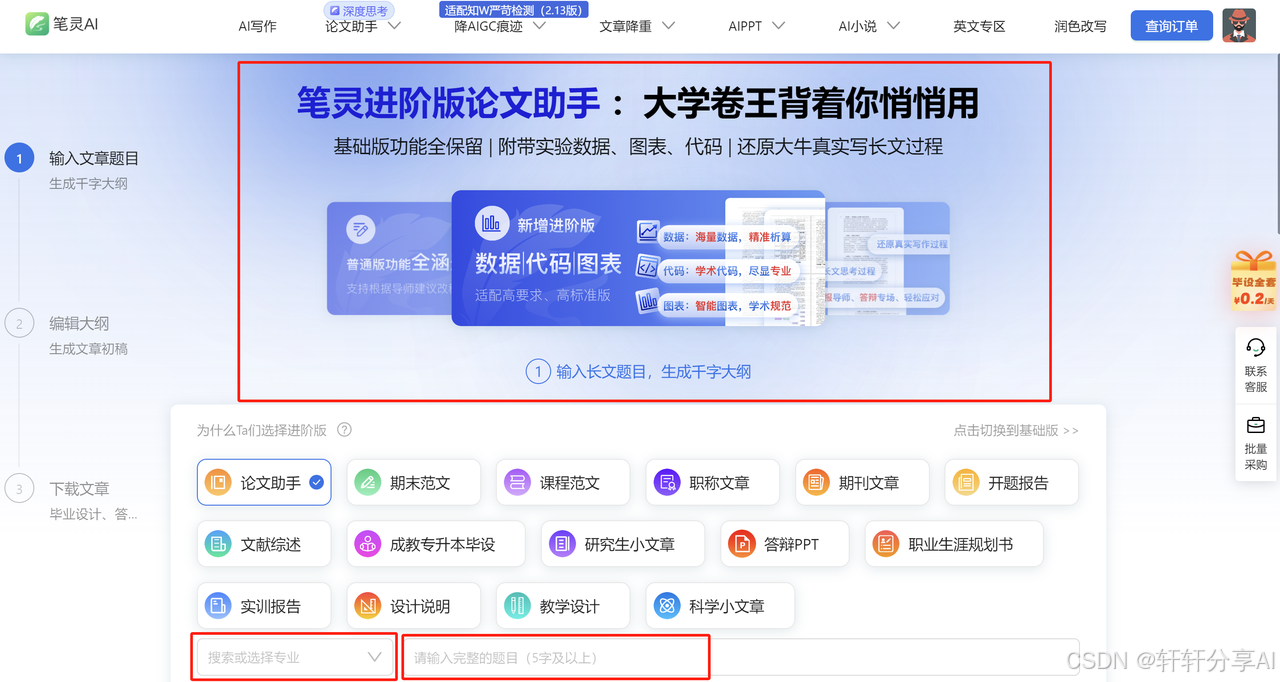
Task: Click the title input field
Action: pos(741,657)
